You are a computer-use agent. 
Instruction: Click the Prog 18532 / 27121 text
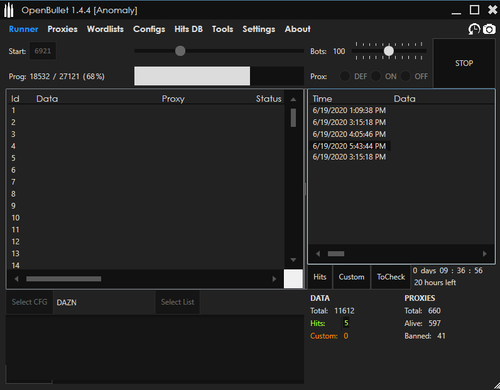[57, 76]
